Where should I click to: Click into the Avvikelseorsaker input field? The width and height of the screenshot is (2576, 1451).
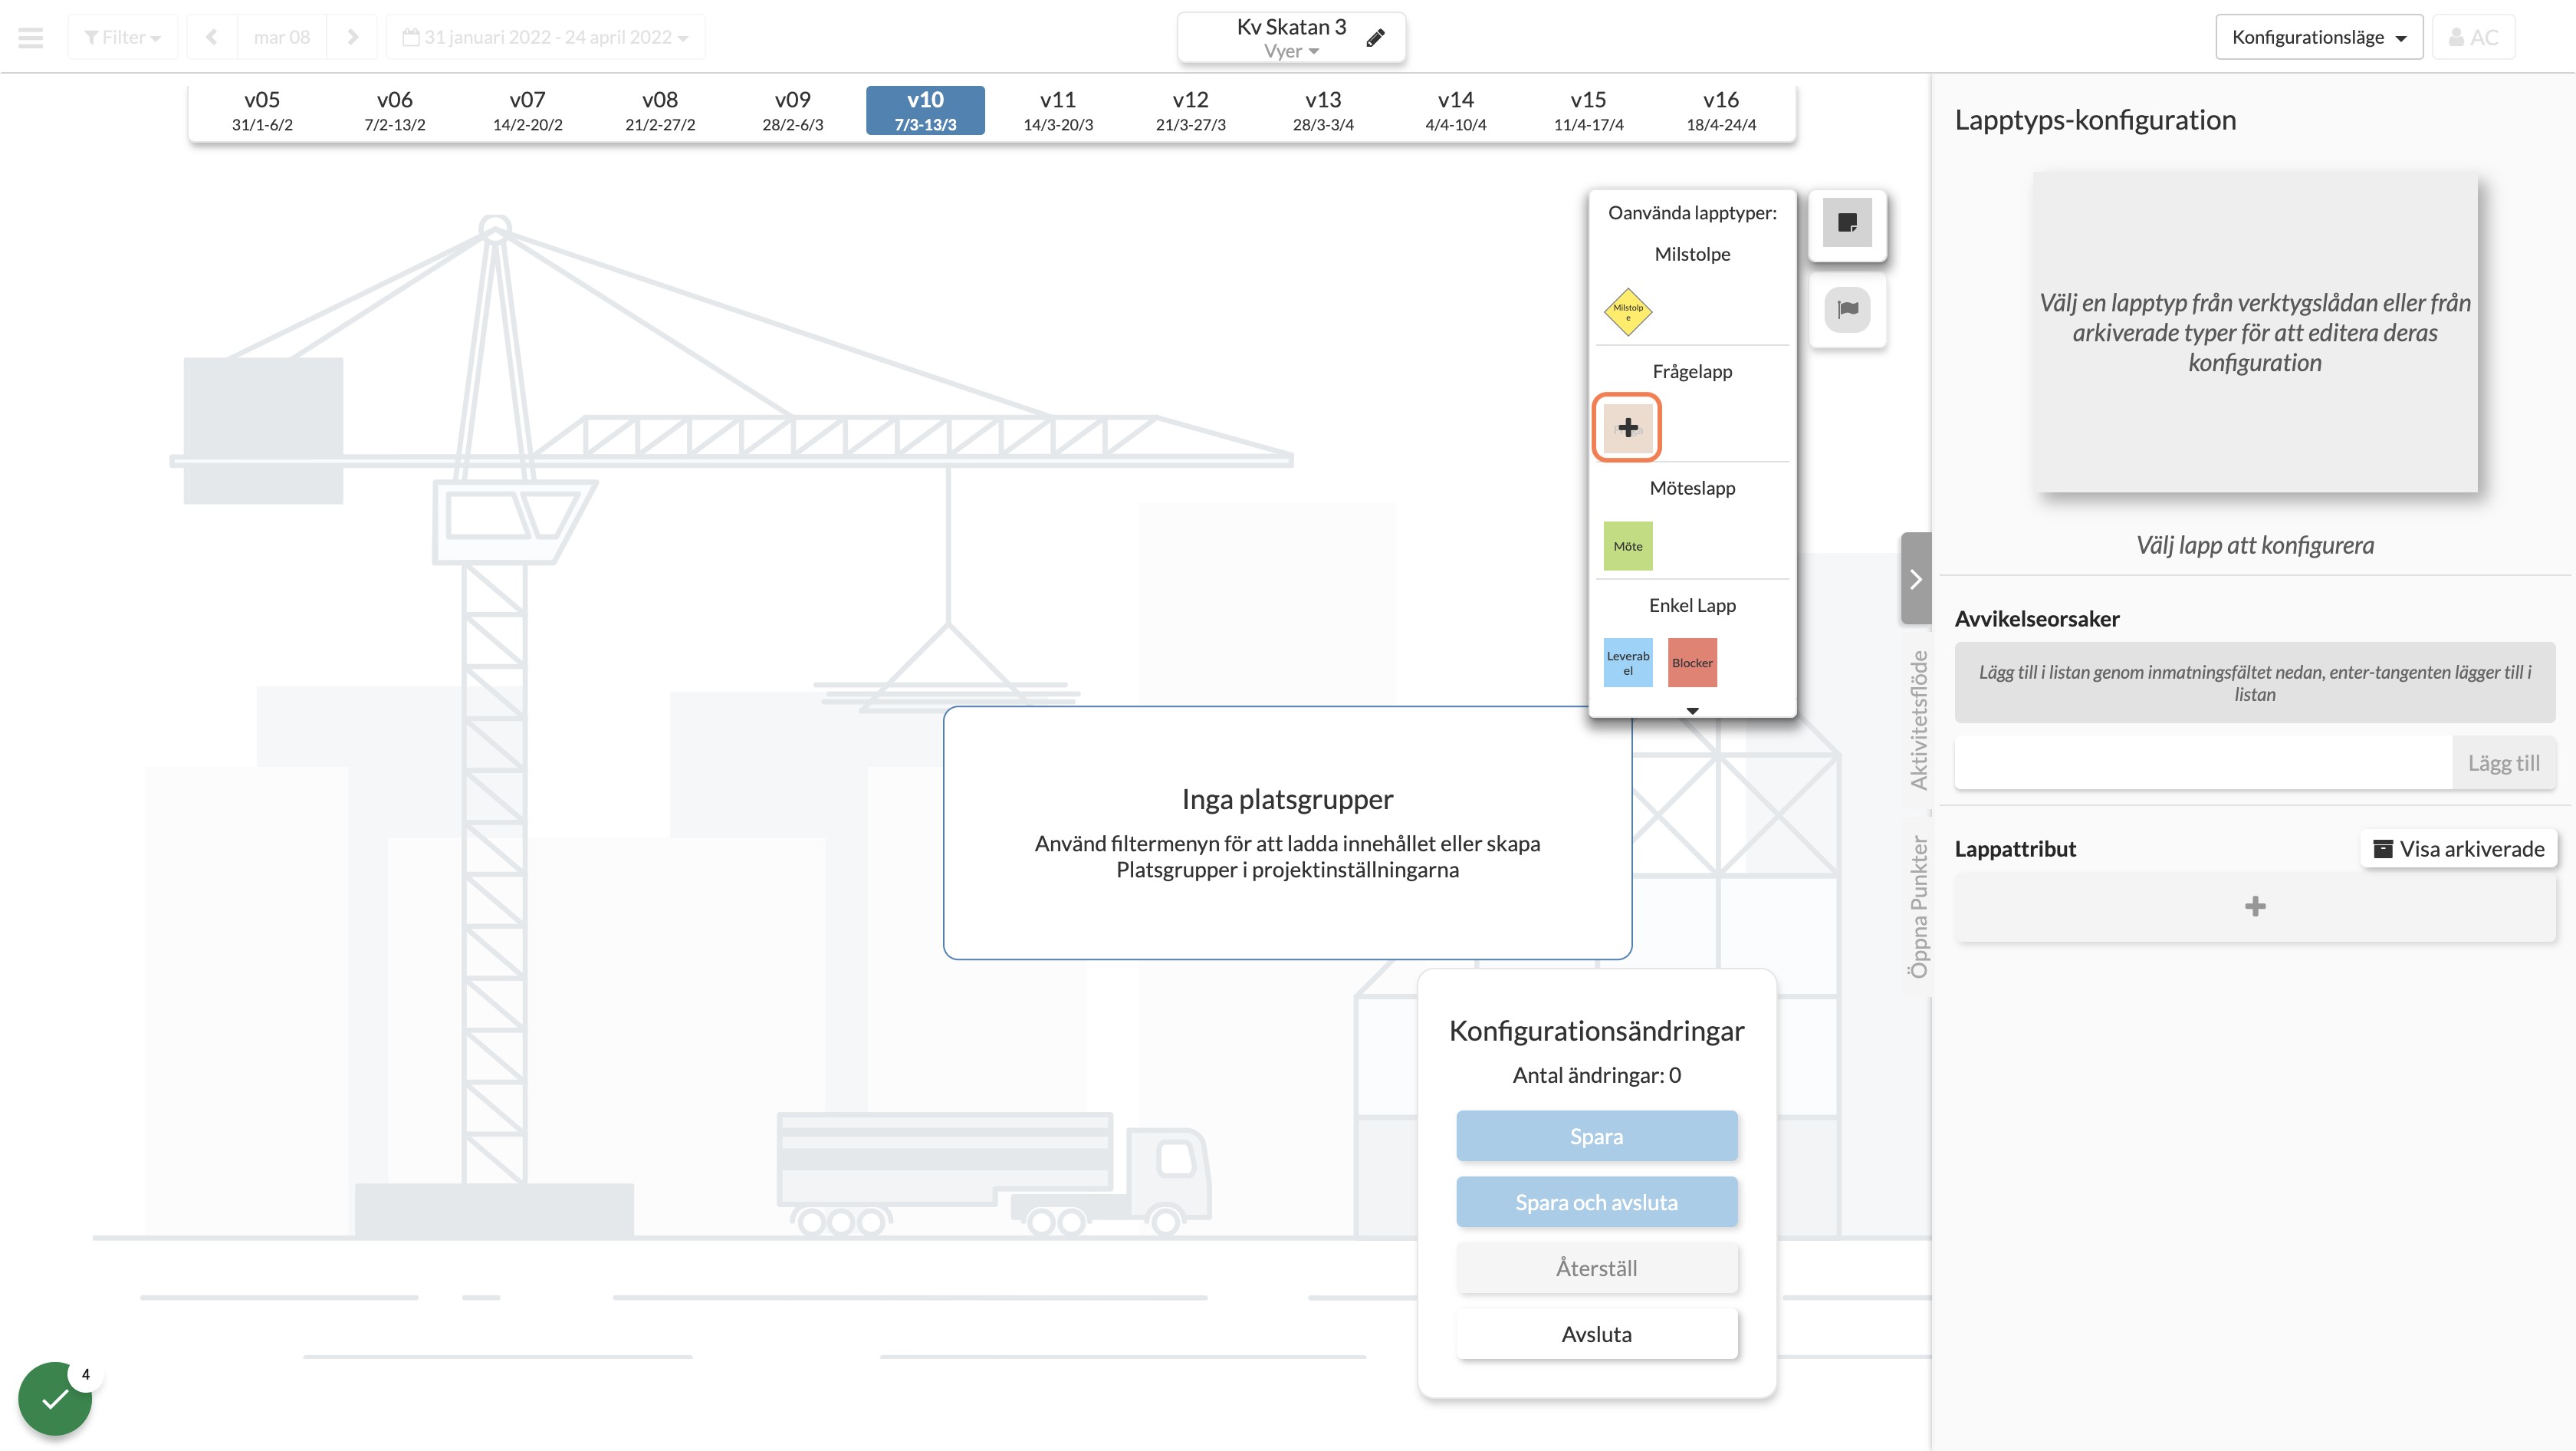[x=2203, y=763]
